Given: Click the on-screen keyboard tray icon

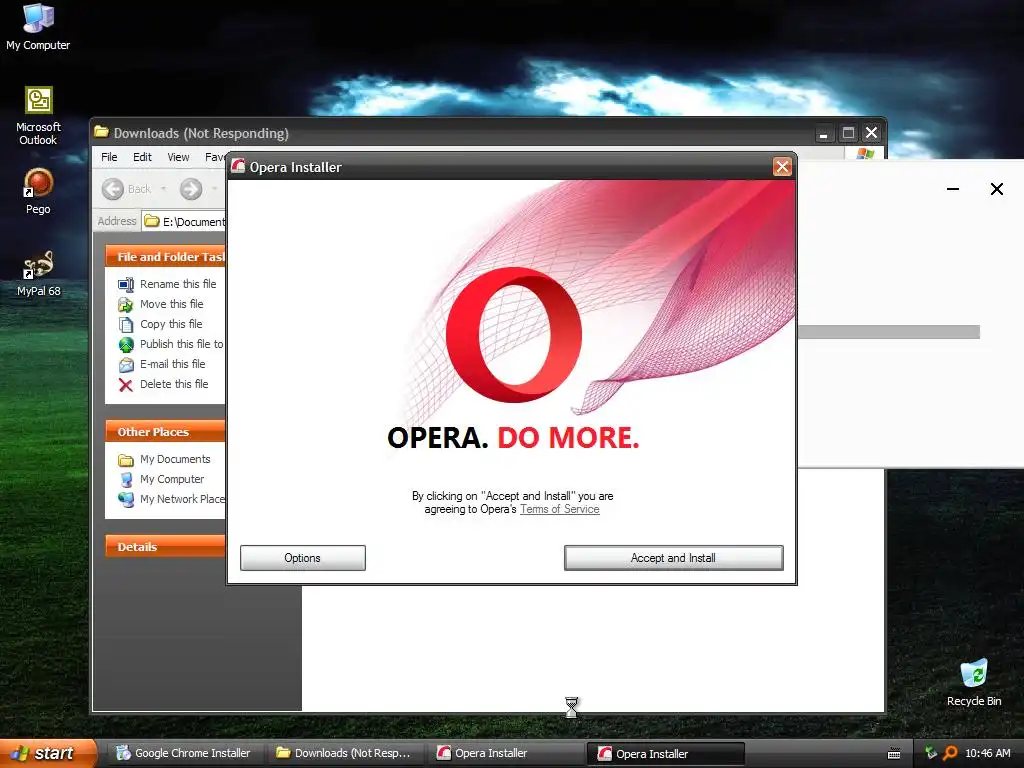Looking at the screenshot, I should click(894, 754).
